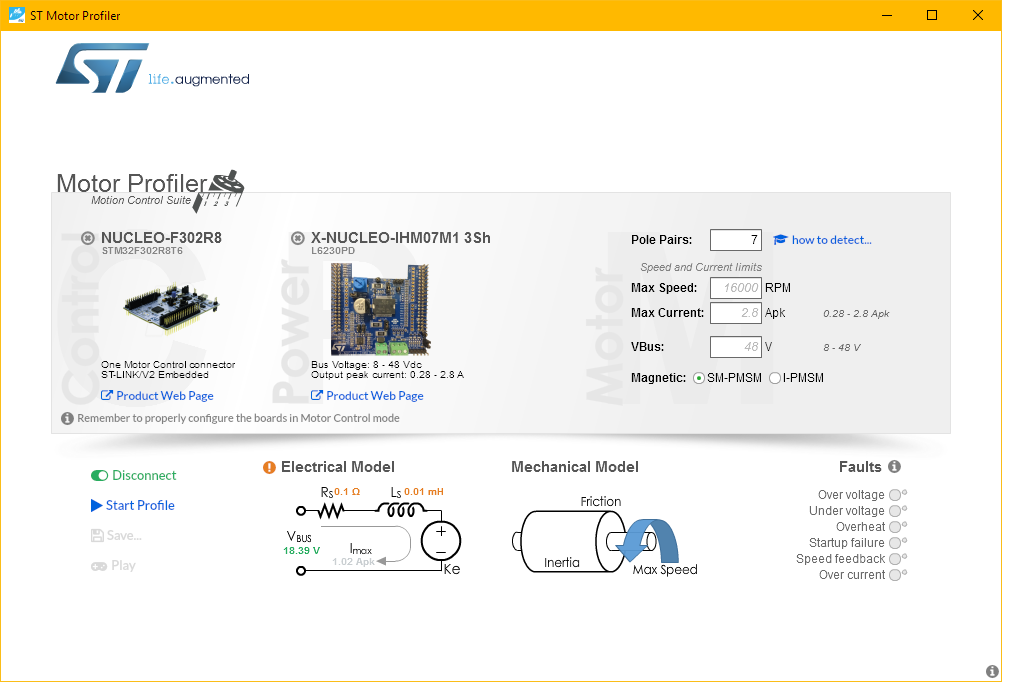1035x682 pixels.
Task: Click the Start Profile play arrow icon
Action: click(x=96, y=505)
